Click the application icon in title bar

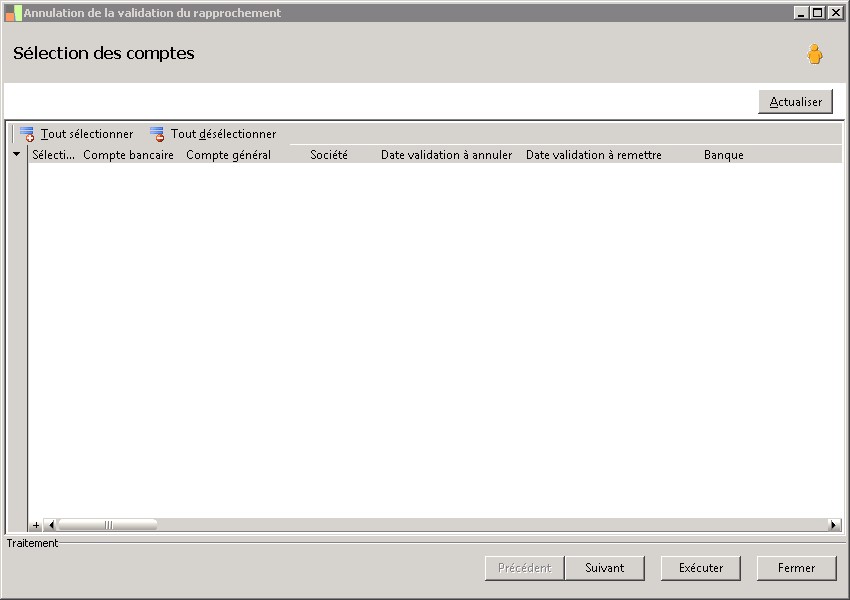click(13, 13)
